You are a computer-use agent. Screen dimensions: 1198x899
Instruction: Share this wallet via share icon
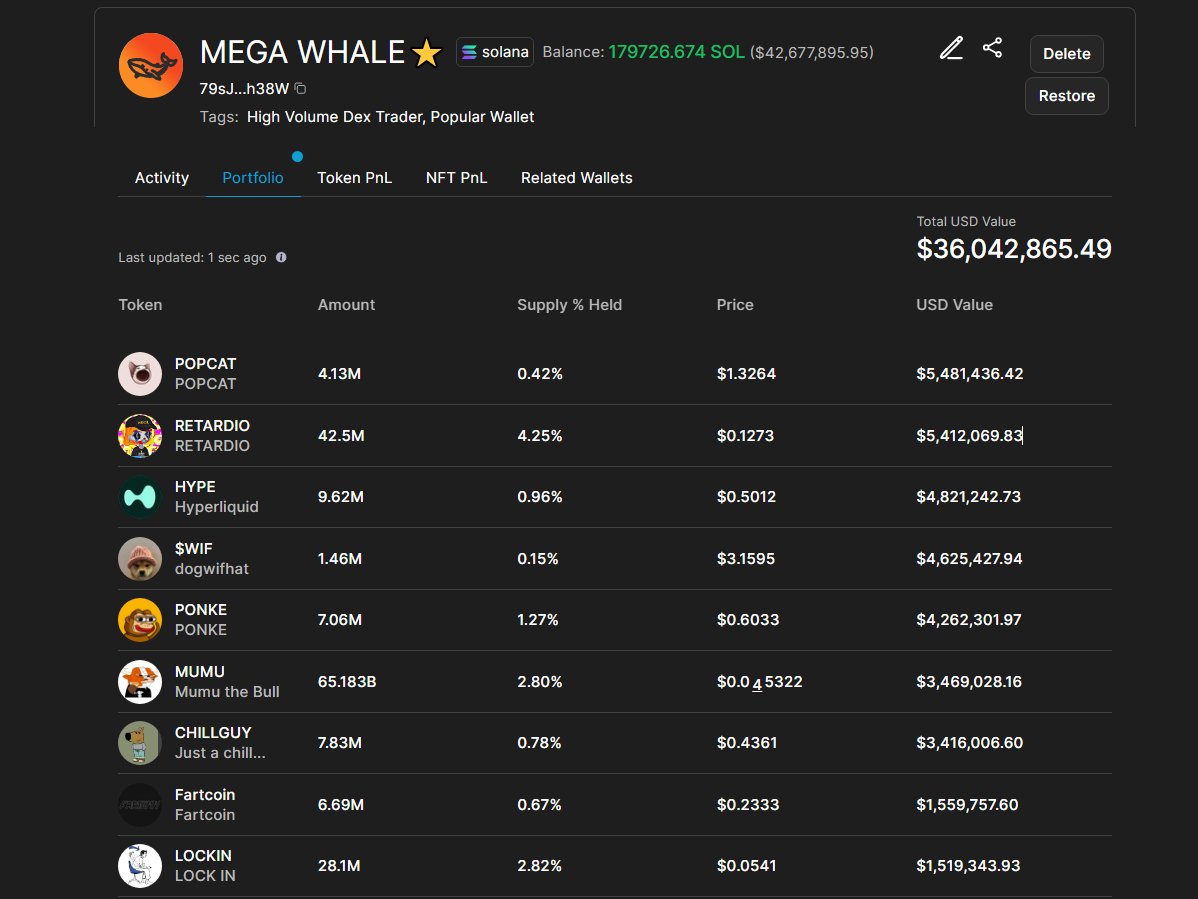click(992, 48)
